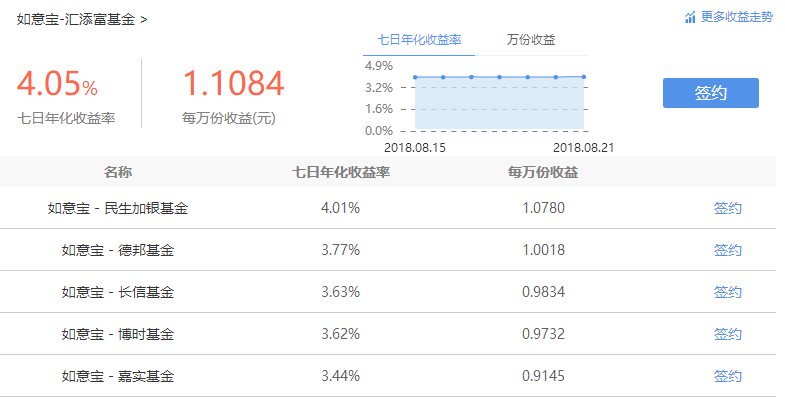Click the 3.63% yield cell
Screen dimensions: 785x400
pyautogui.click(x=340, y=292)
